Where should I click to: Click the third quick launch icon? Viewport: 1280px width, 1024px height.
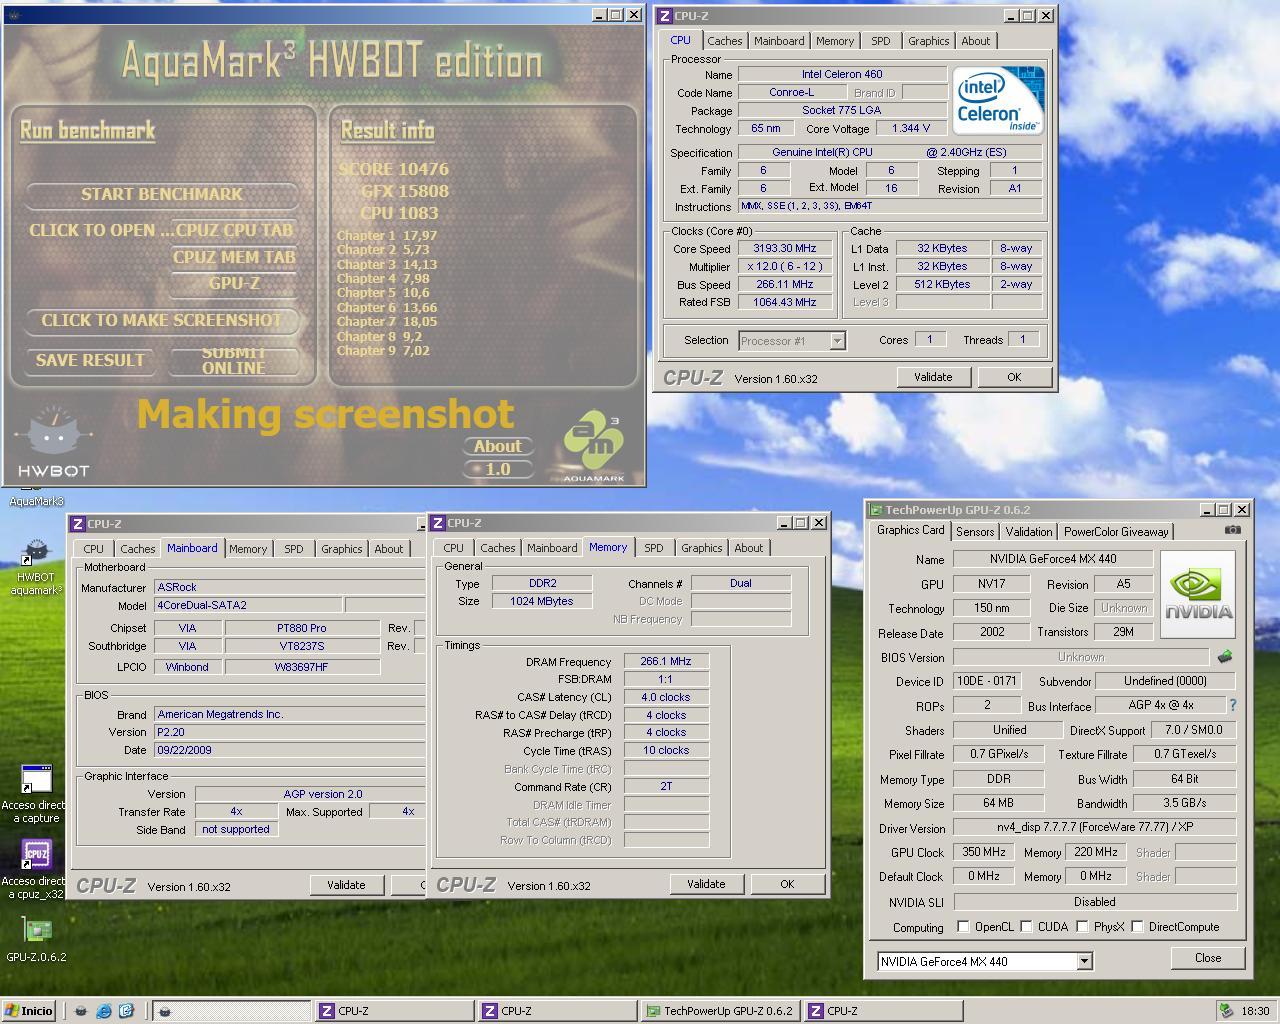[126, 1011]
